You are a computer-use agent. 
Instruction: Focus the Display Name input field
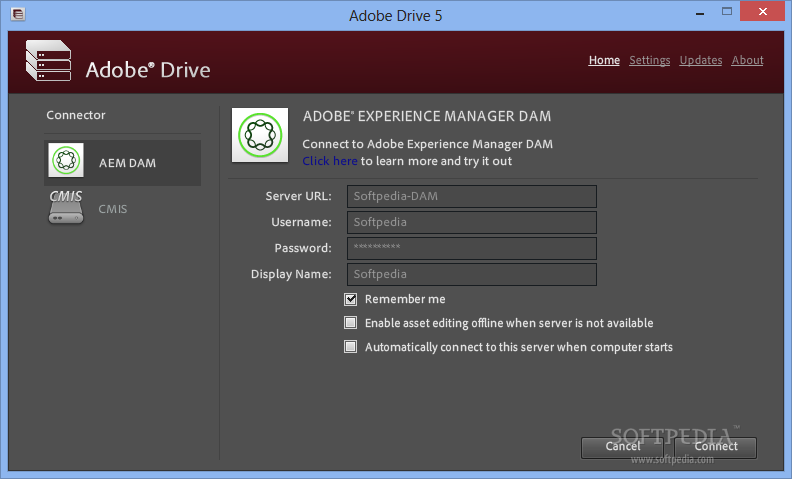[x=472, y=274]
